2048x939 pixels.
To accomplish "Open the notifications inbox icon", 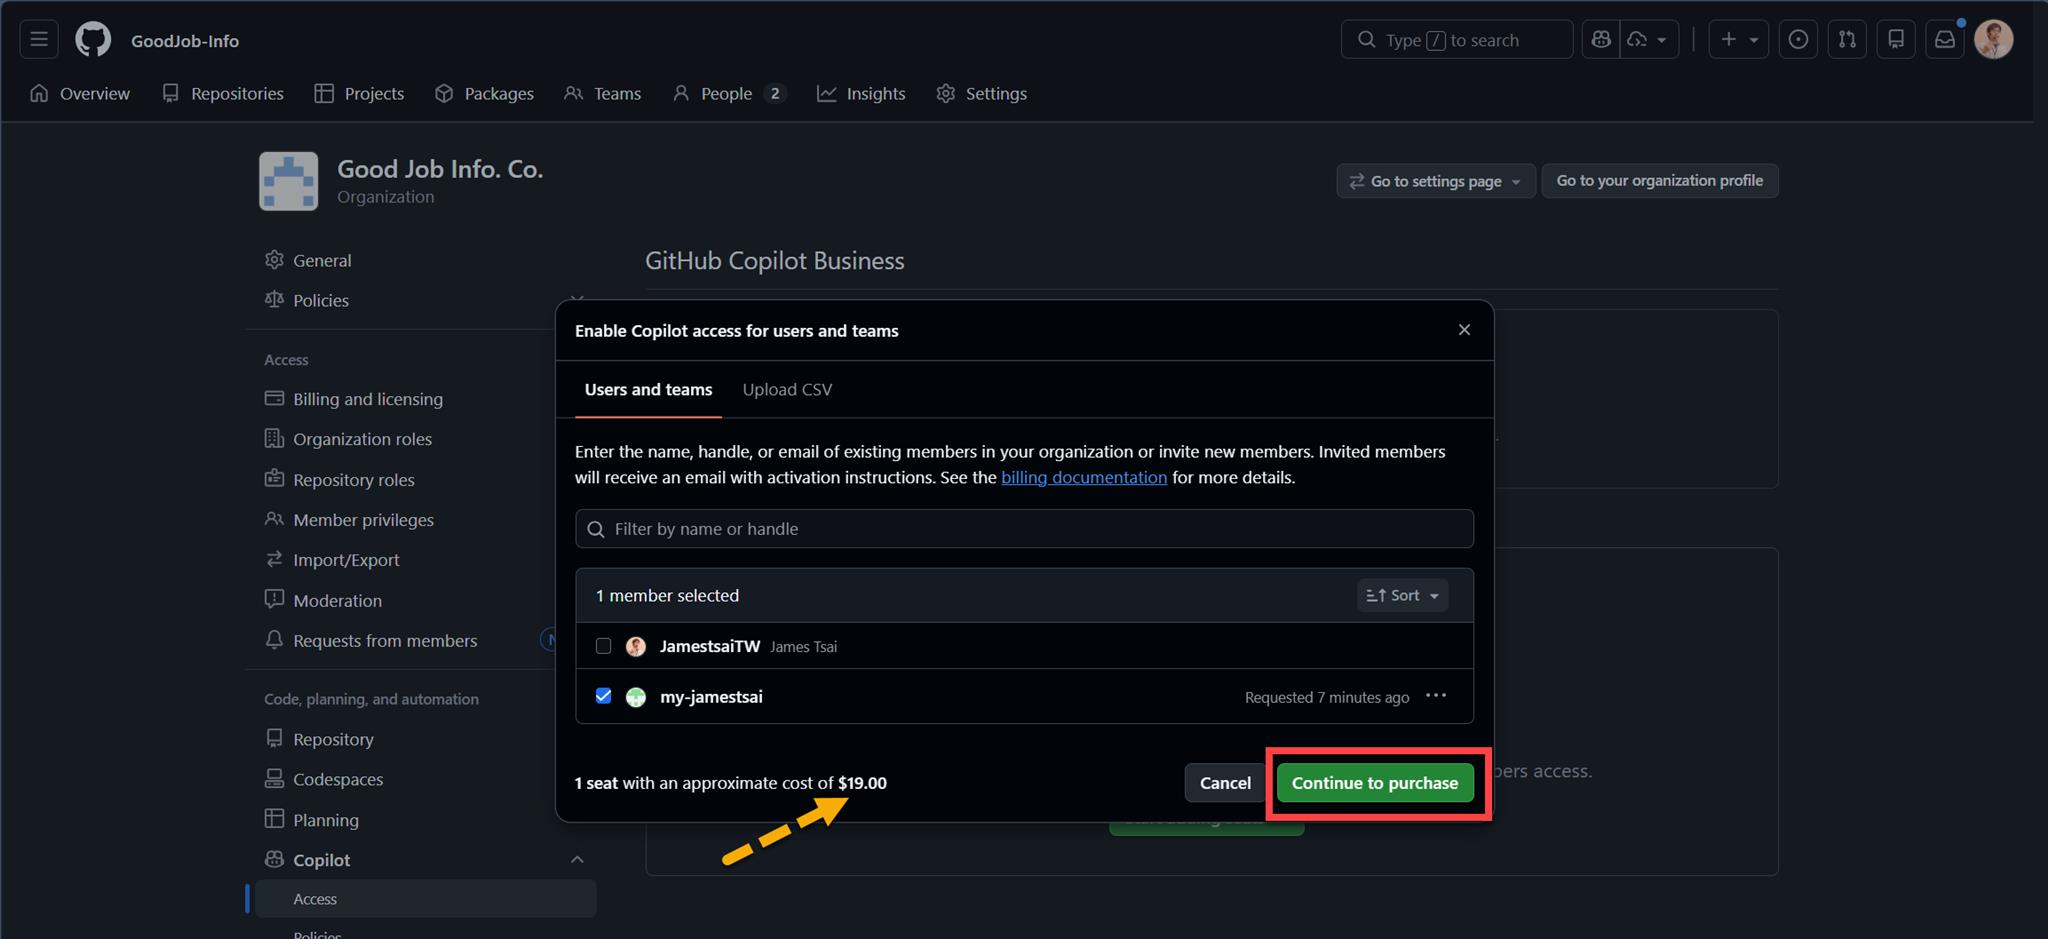I will (x=1944, y=40).
